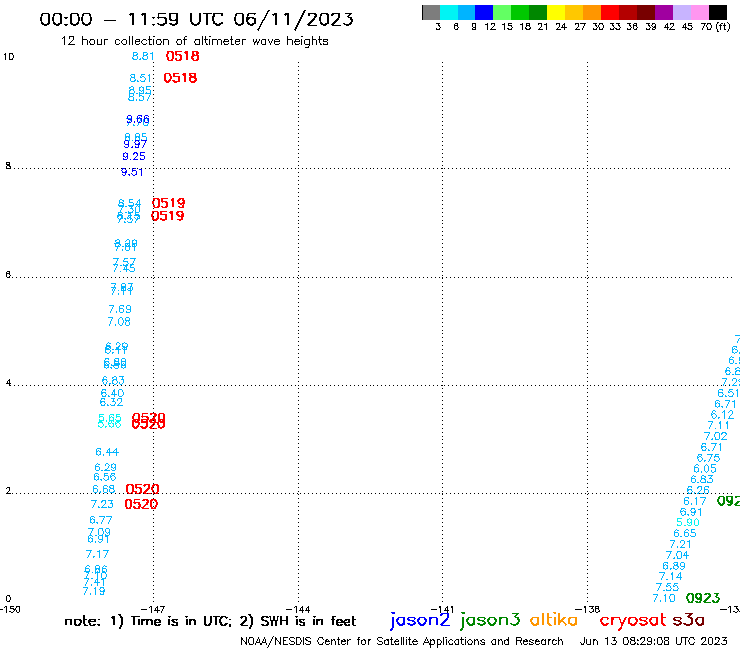Select the orange 30 ft legend swatch
The image size is (740, 650).
[592, 12]
